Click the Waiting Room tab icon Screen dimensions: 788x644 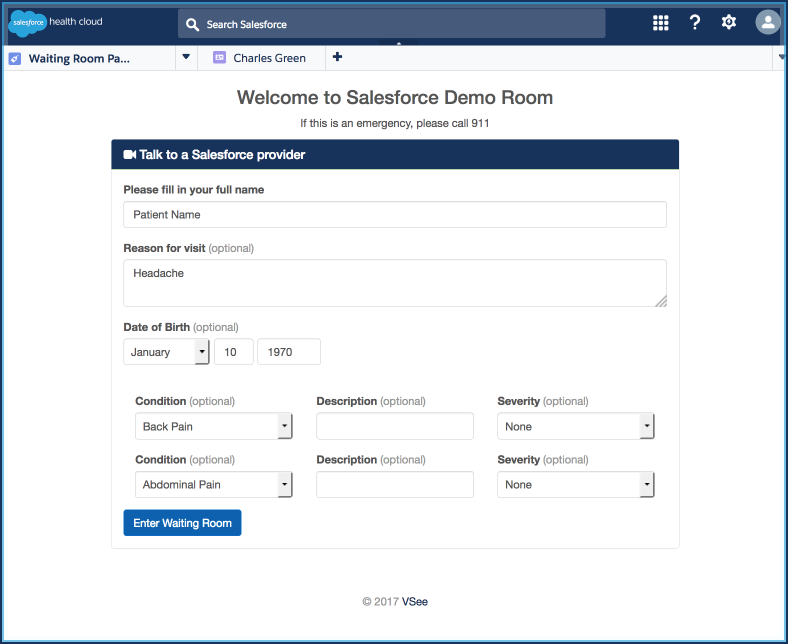[15, 59]
